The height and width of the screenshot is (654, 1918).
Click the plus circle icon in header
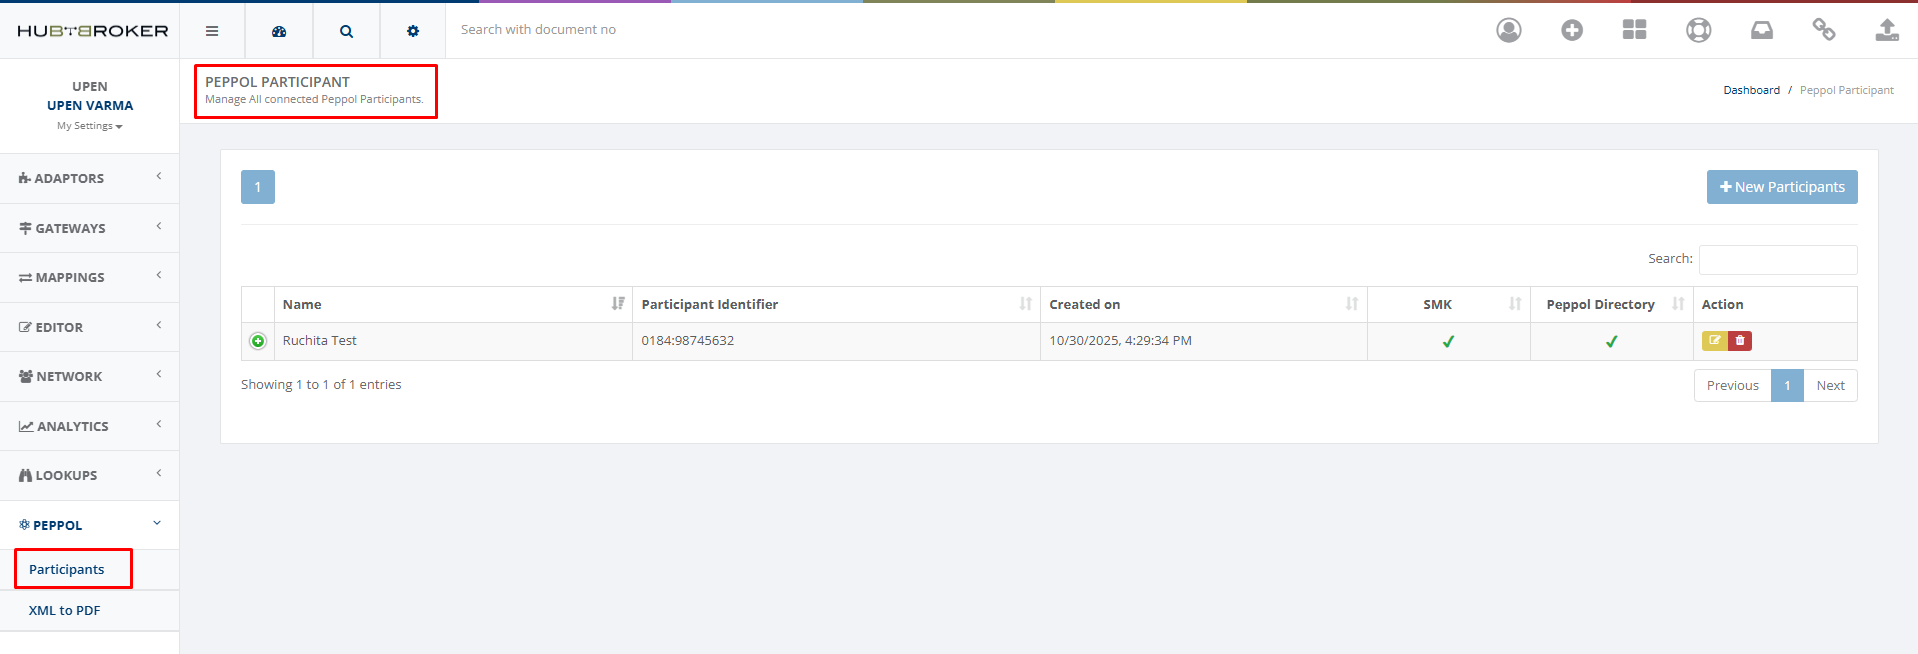[x=1572, y=30]
